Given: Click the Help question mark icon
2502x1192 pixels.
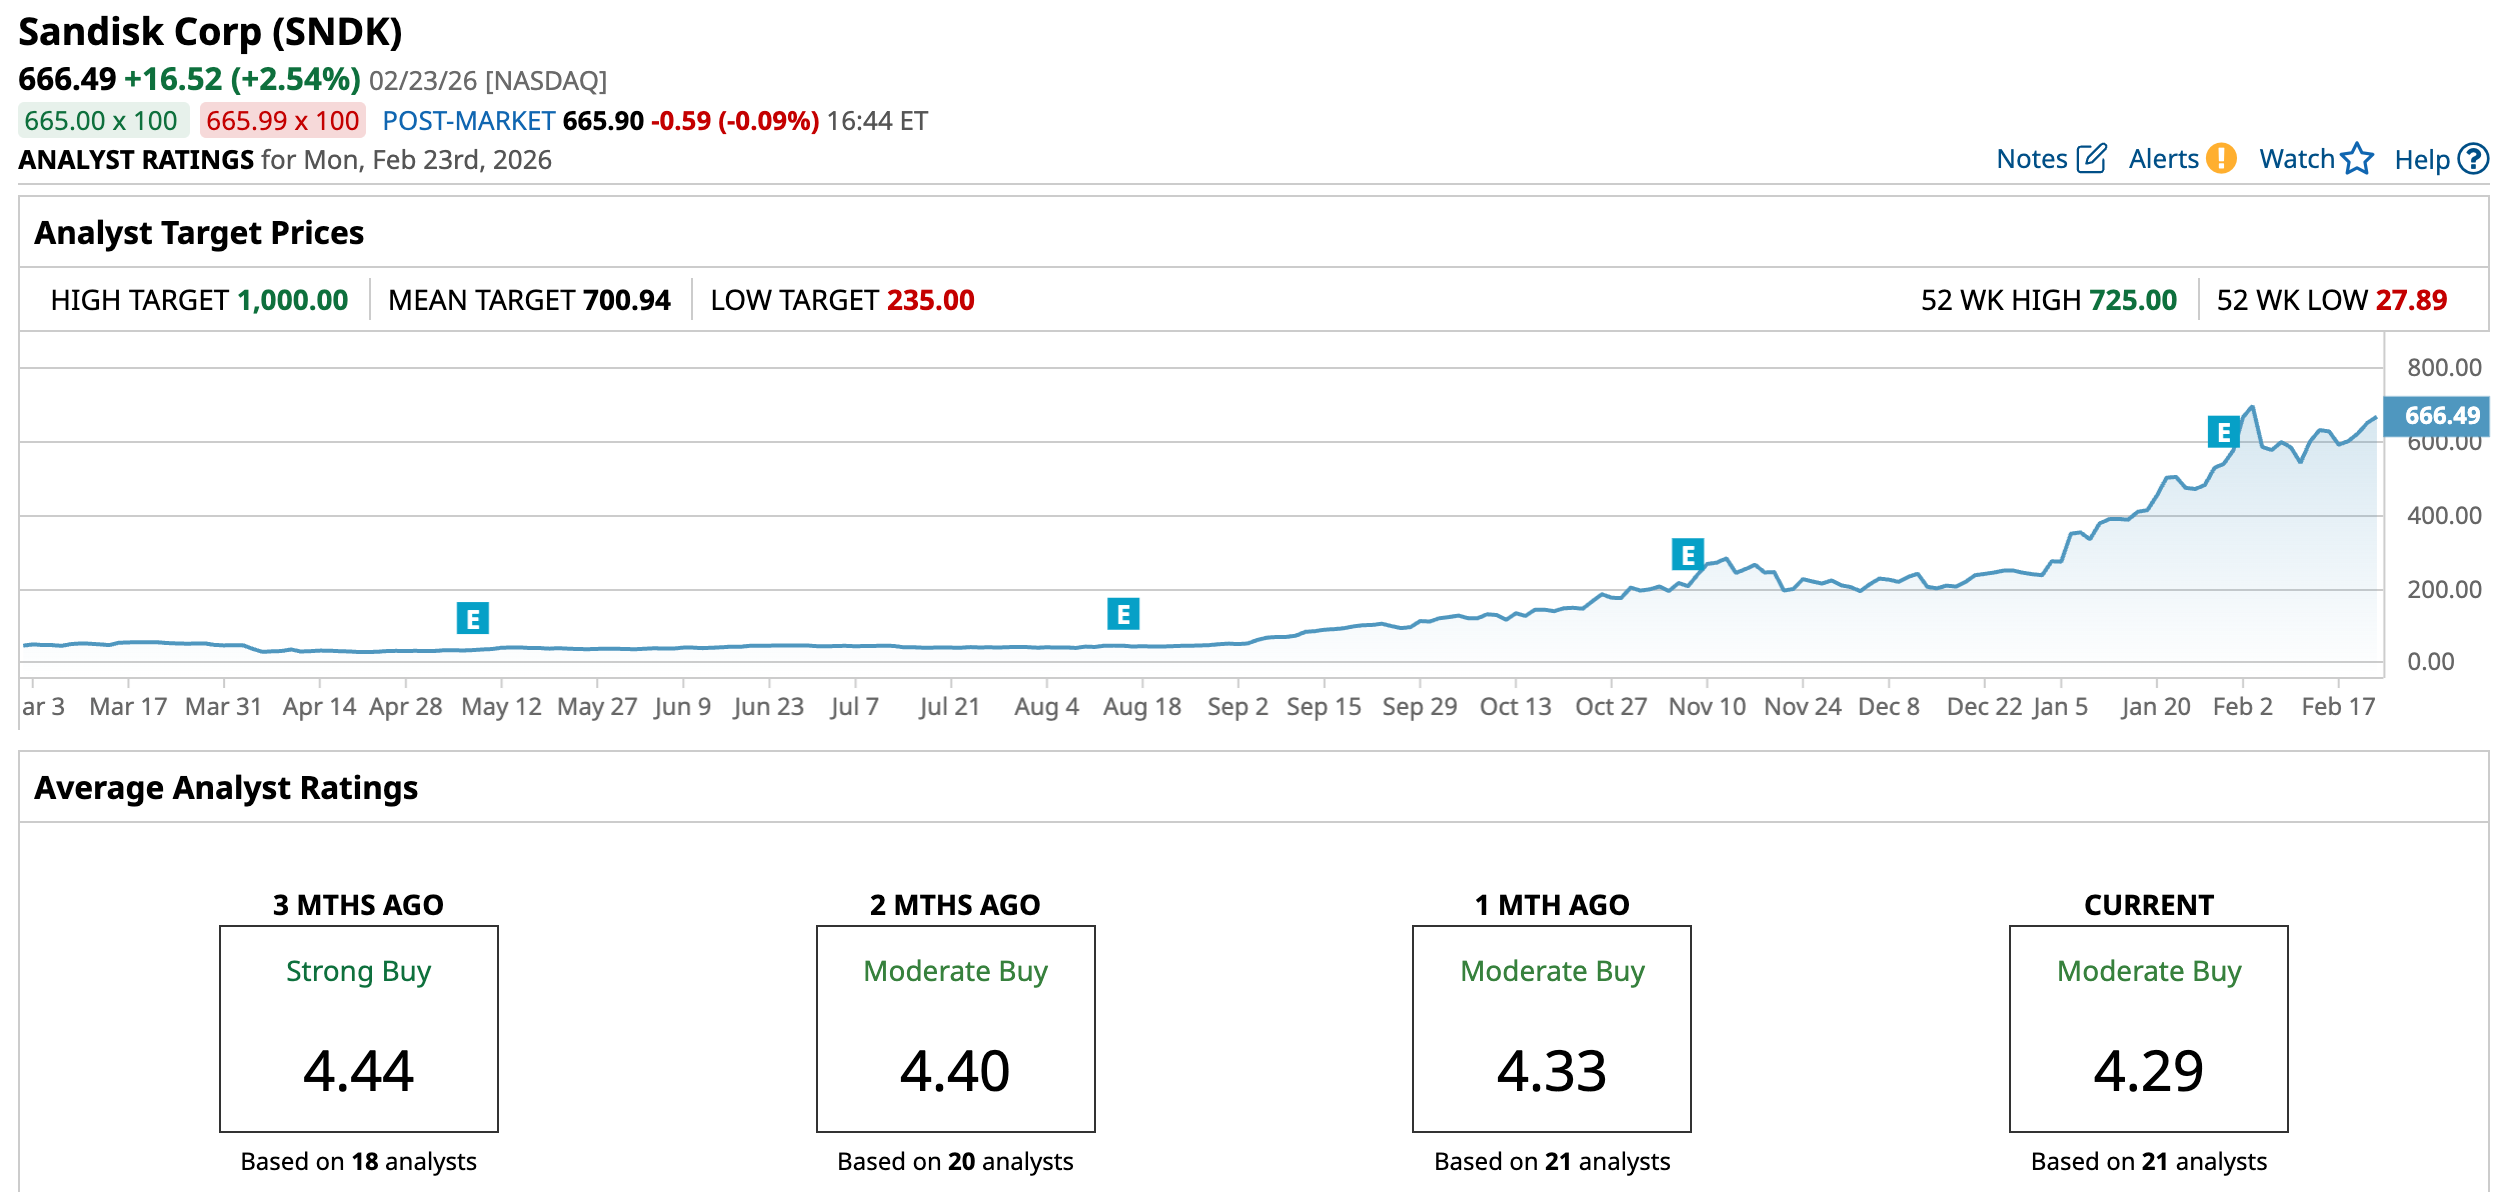Looking at the screenshot, I should click(2473, 159).
